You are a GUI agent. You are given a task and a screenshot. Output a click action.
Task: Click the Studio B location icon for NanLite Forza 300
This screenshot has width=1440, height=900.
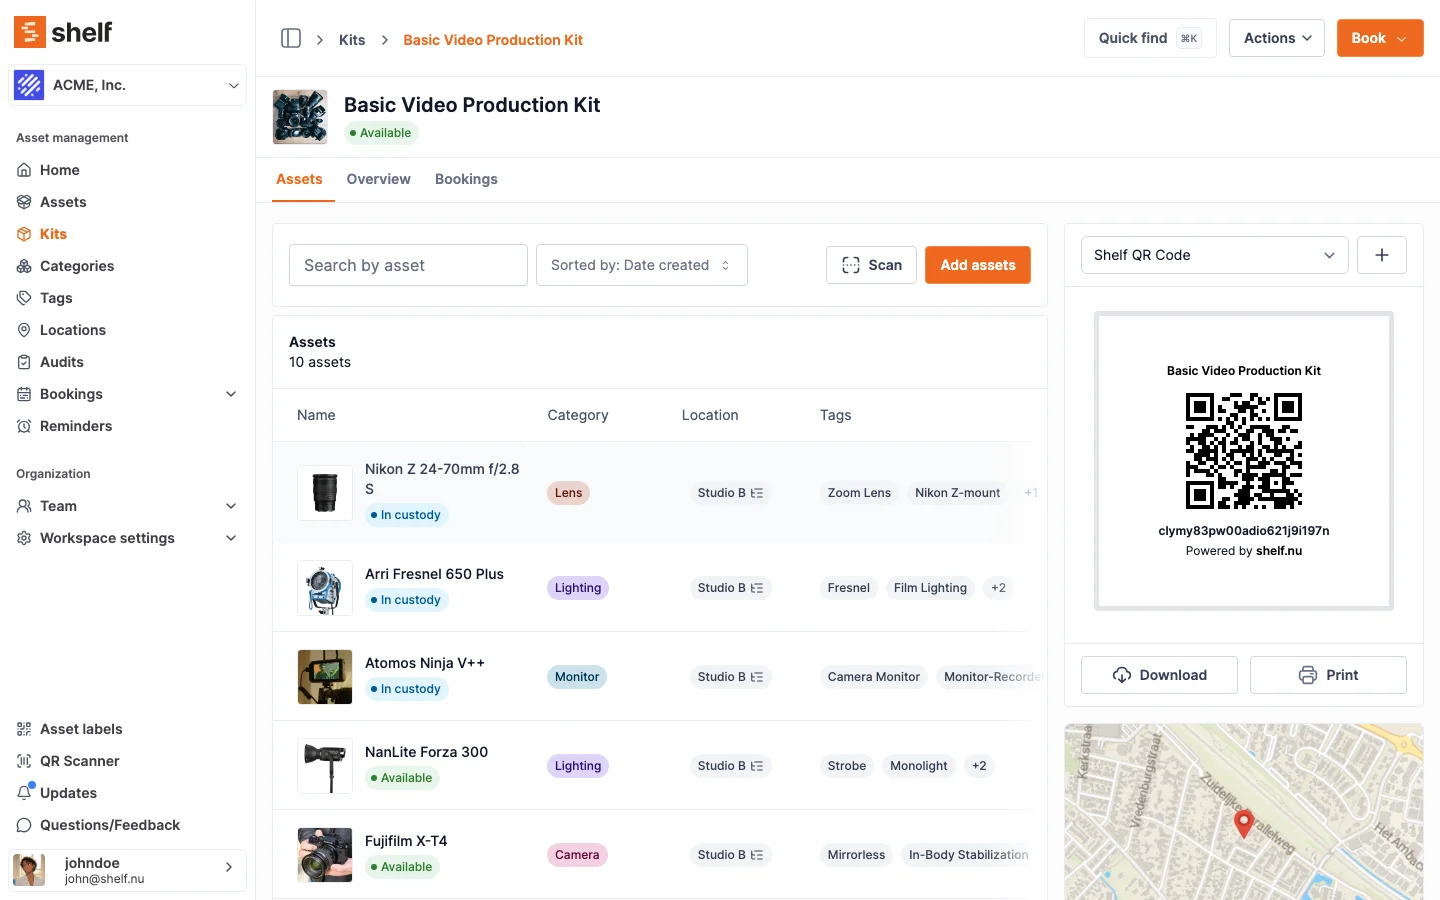[757, 766]
